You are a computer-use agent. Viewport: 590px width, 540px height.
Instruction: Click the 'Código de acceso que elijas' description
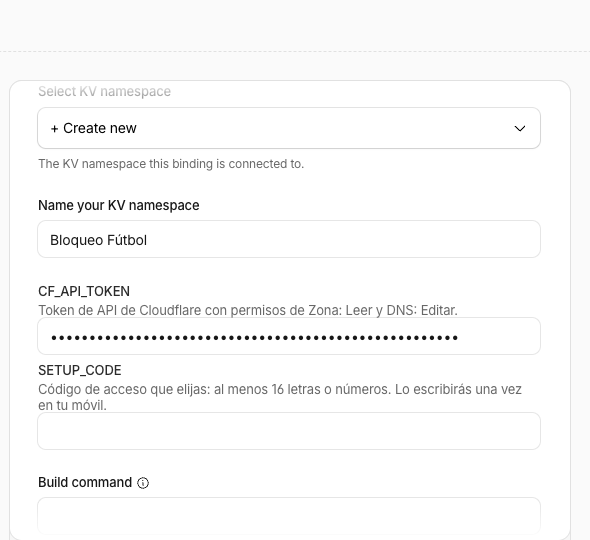tap(280, 397)
